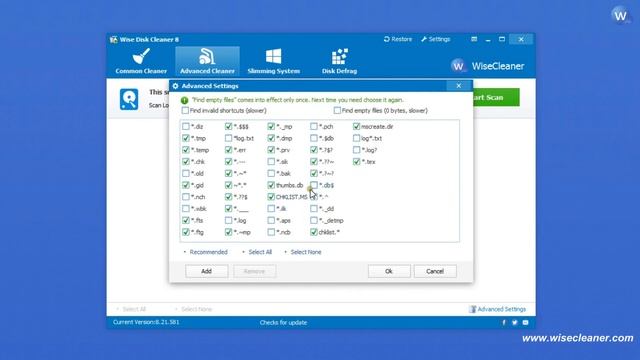The width and height of the screenshot is (640, 360).
Task: Open the title bar menu icon
Action: [474, 39]
